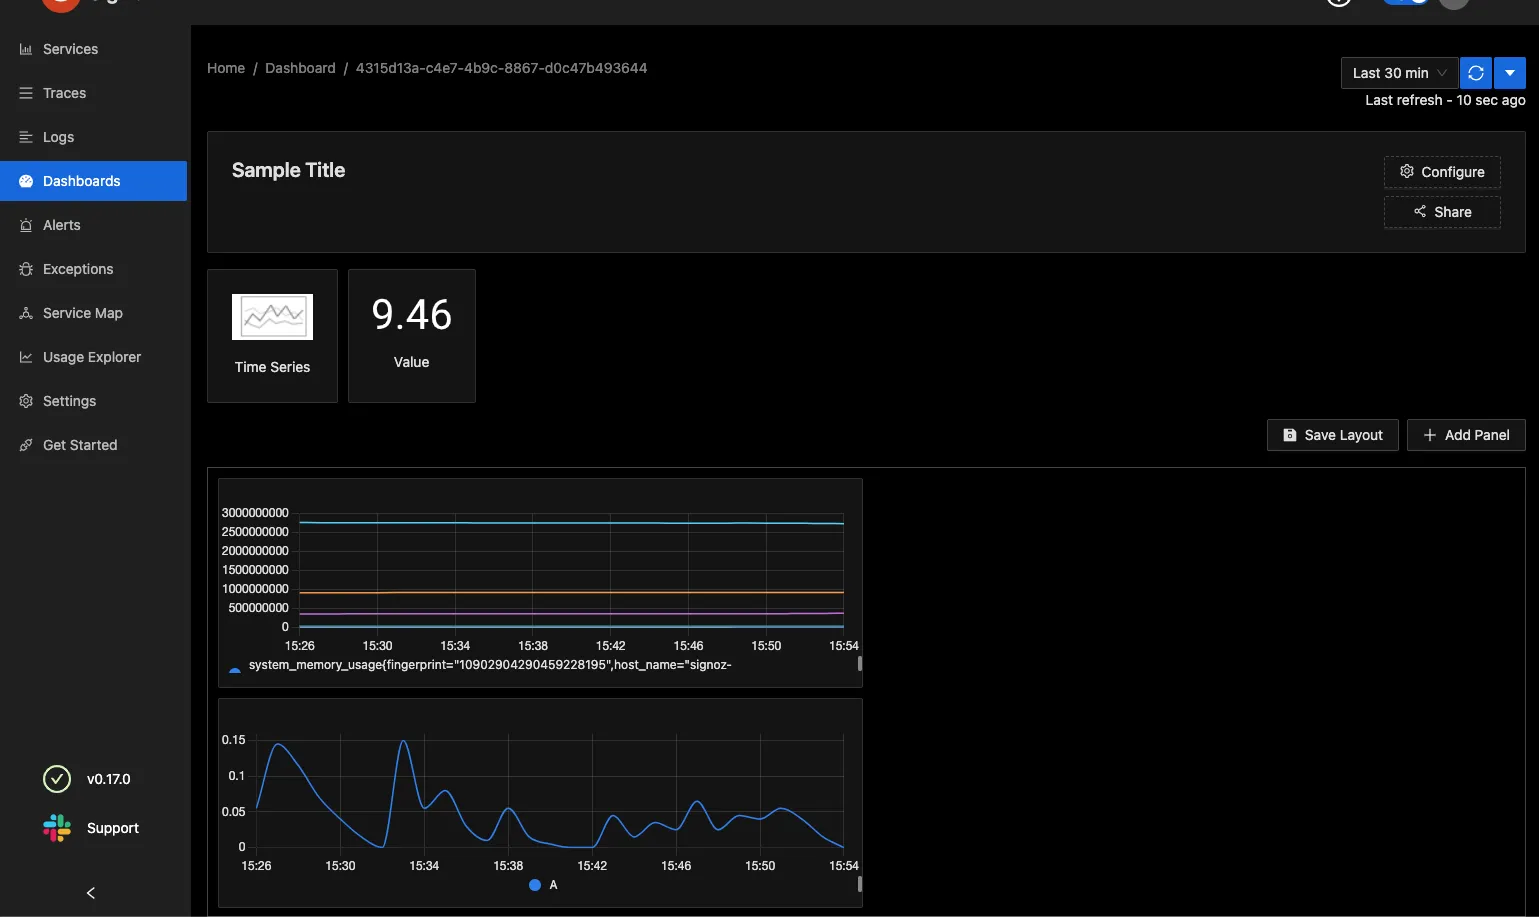
Task: Click the legend scrollbar beside series A
Action: click(860, 883)
